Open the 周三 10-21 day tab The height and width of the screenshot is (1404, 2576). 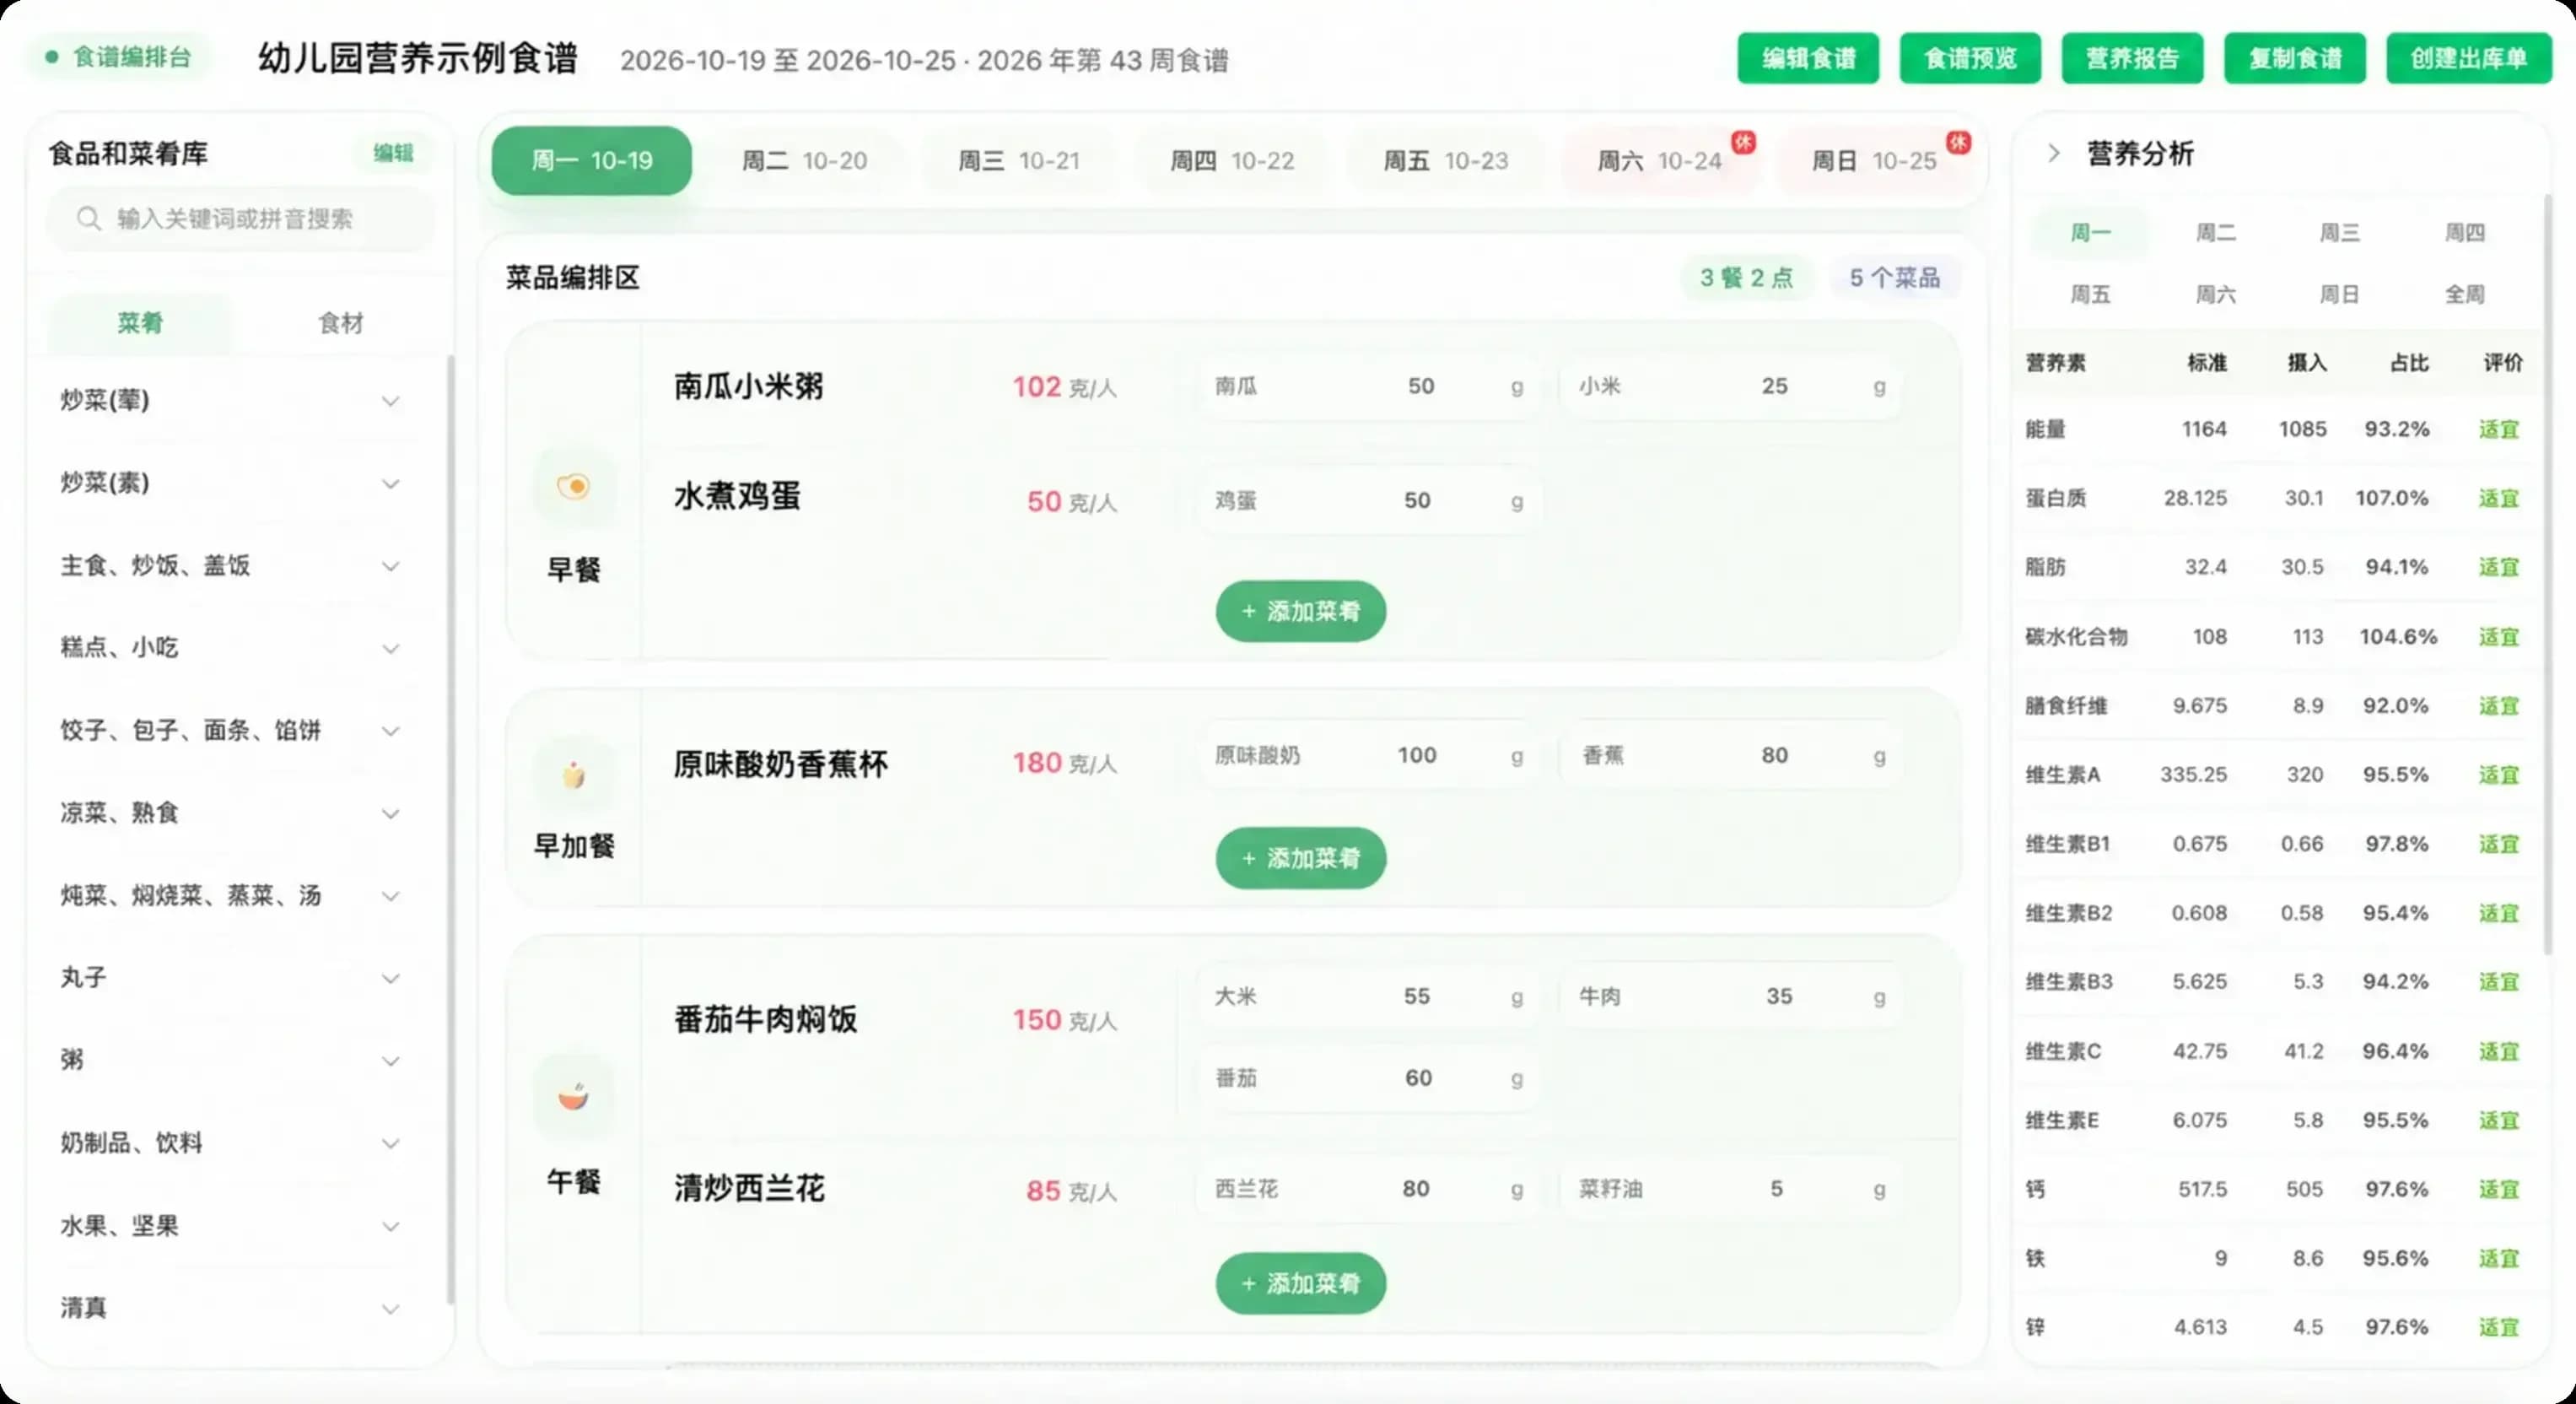(x=1019, y=161)
